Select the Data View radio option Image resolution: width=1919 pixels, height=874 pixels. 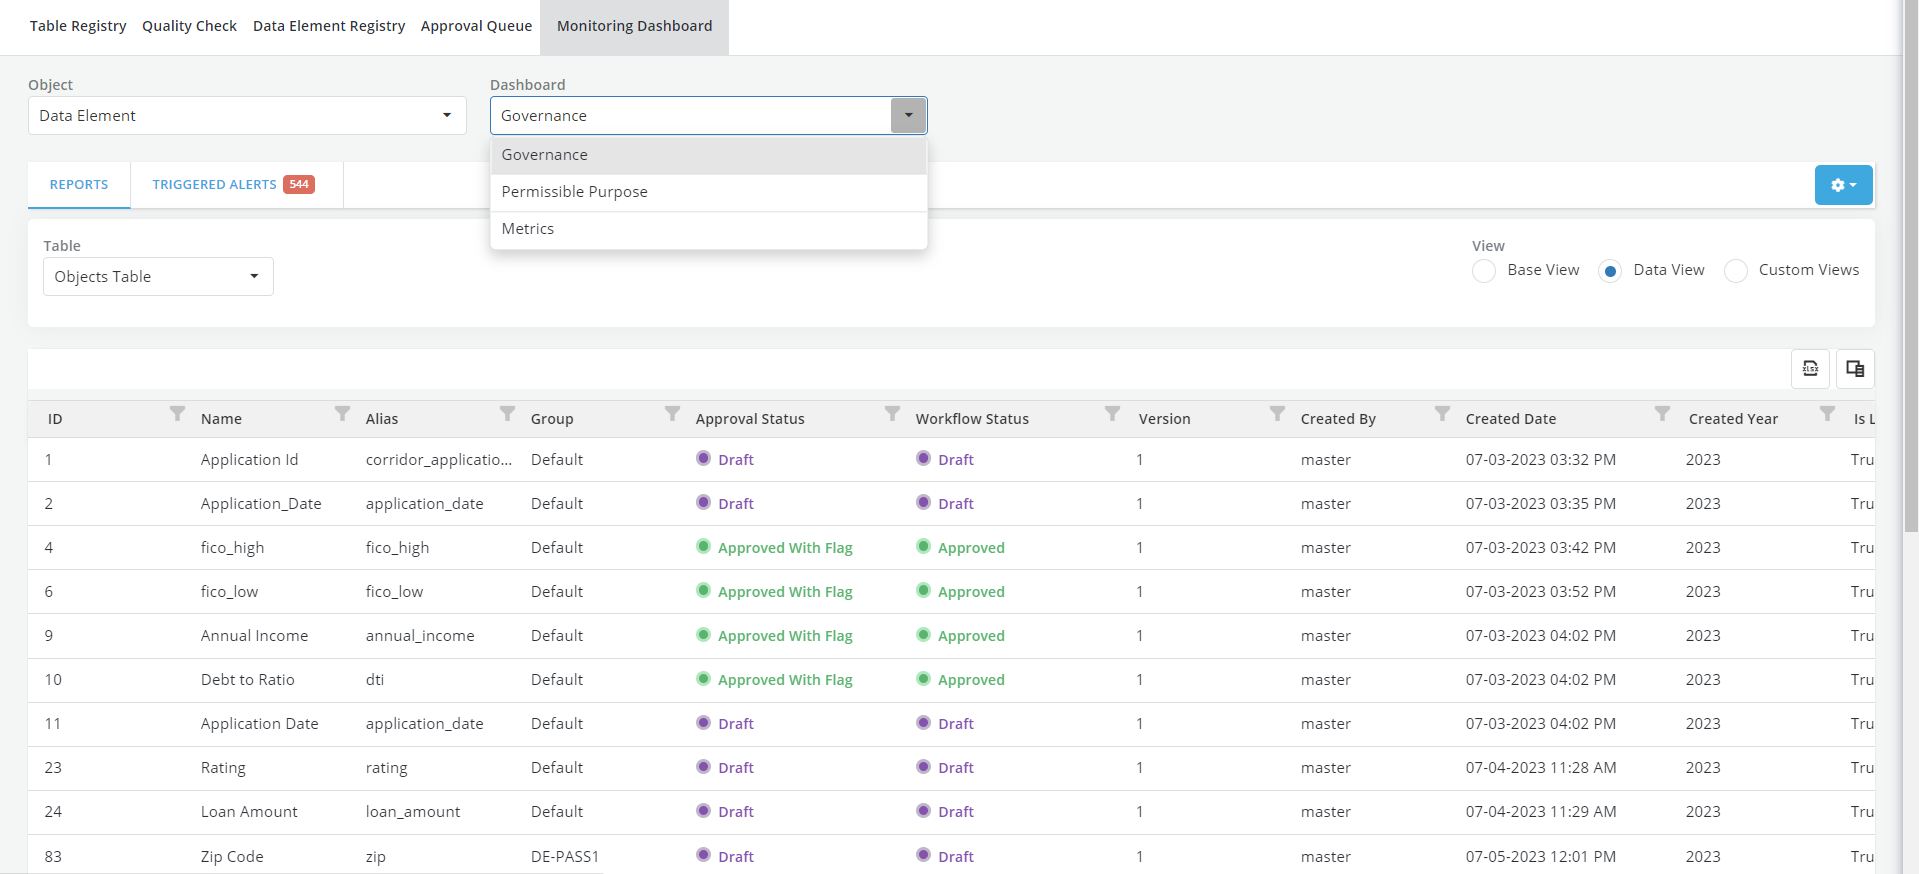[1610, 271]
